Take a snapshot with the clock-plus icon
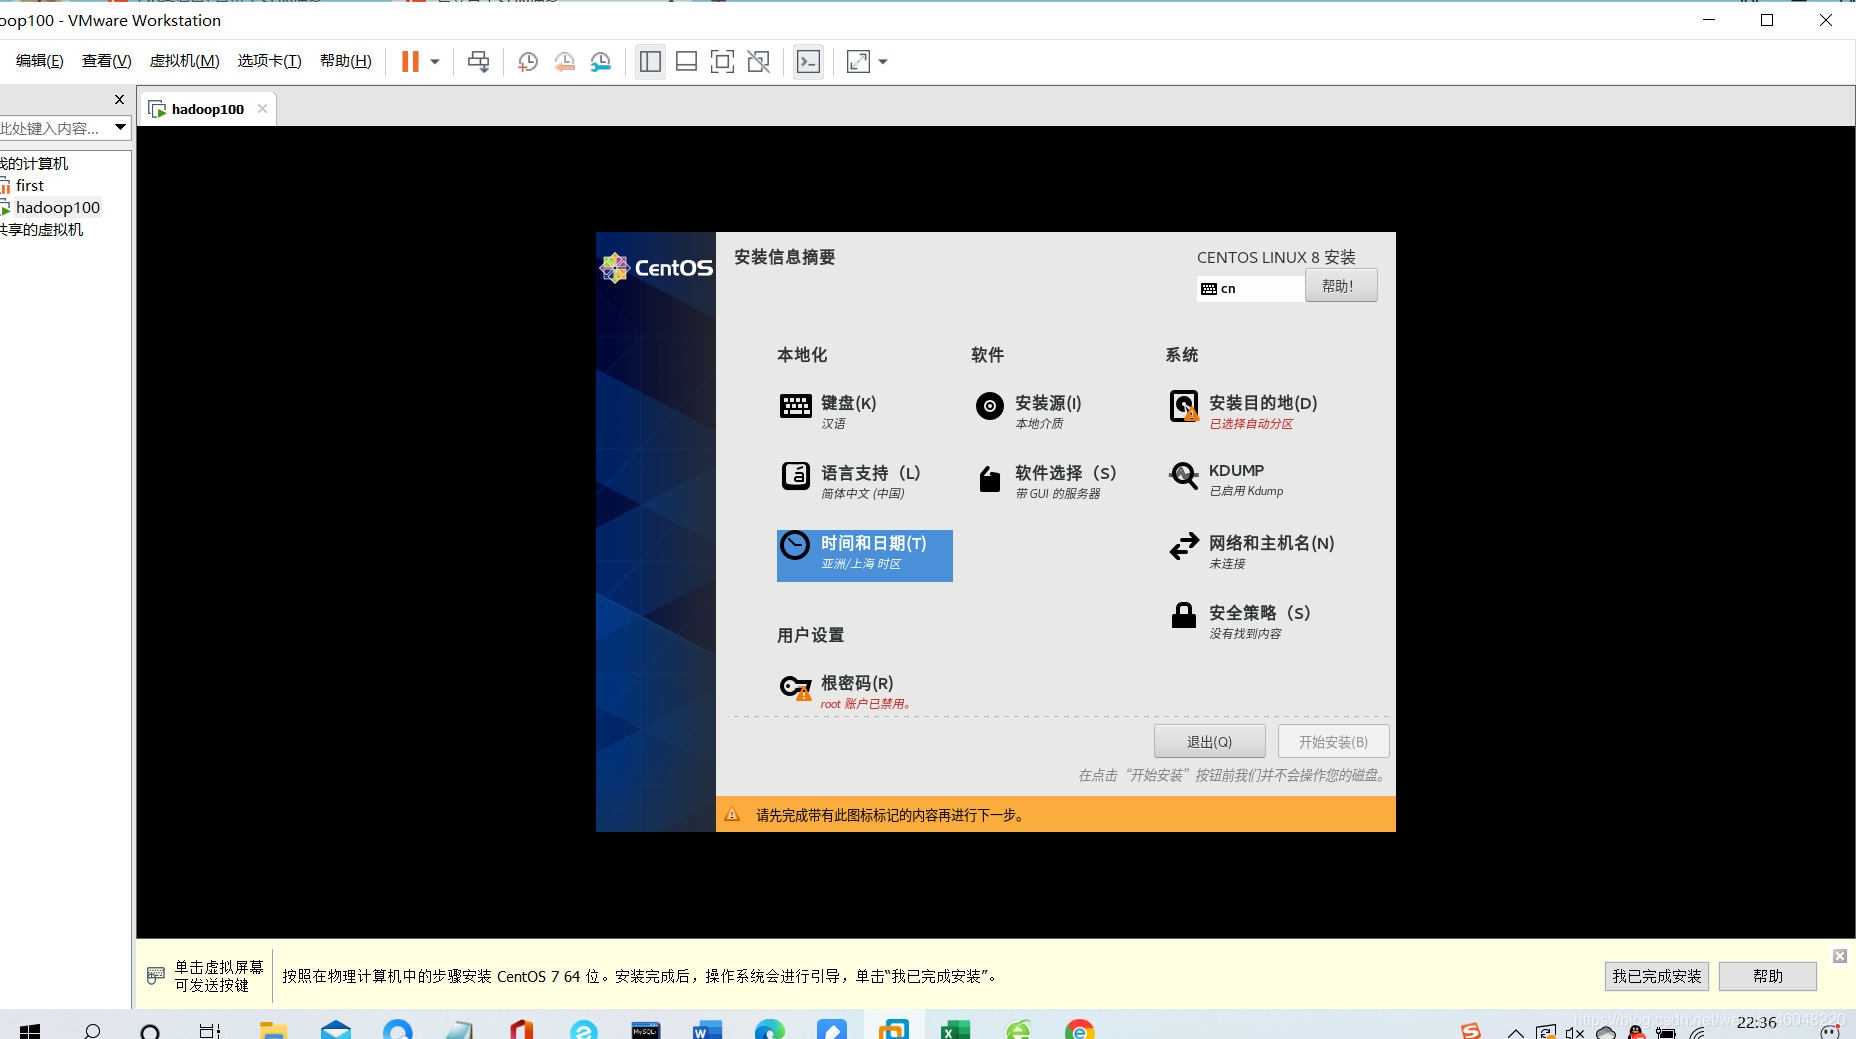 [528, 62]
